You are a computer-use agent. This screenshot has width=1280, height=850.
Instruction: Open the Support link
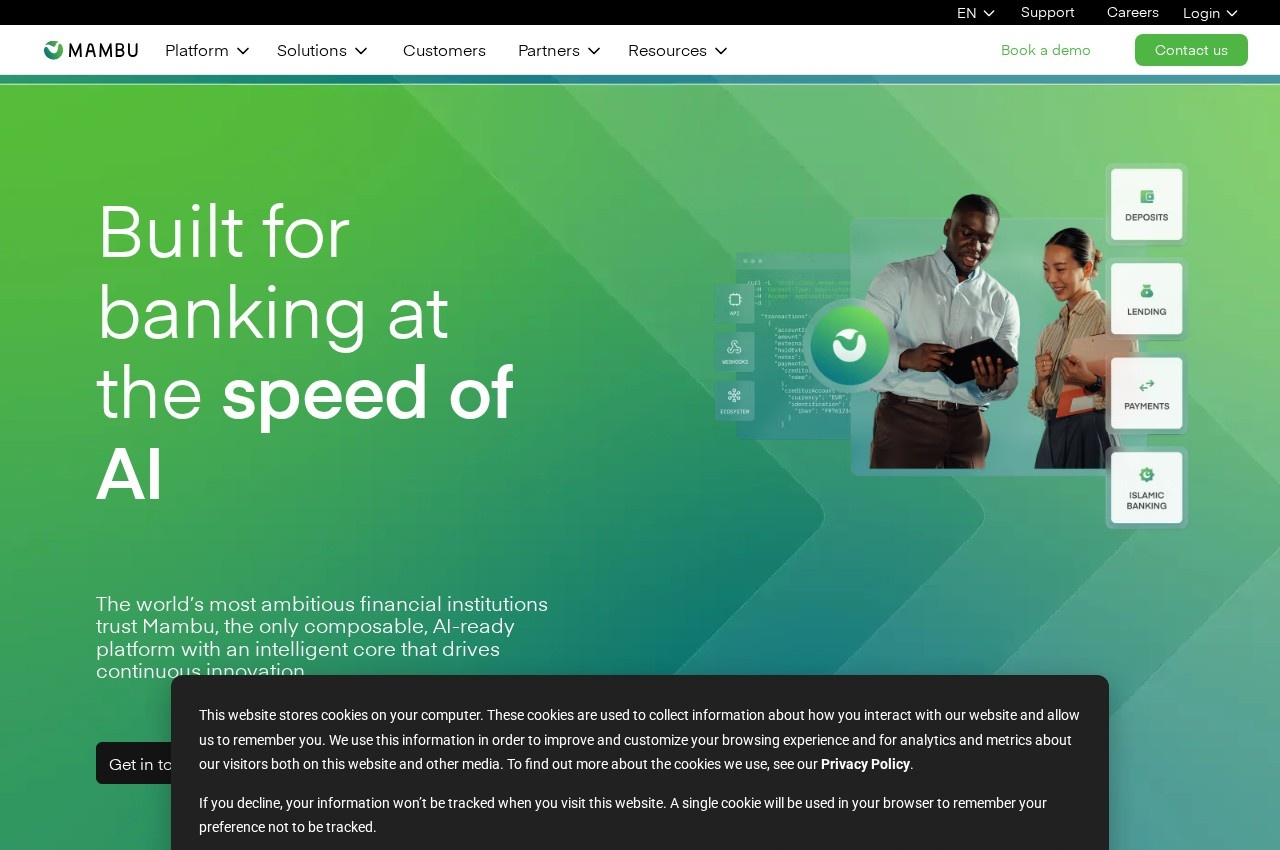pyautogui.click(x=1048, y=12)
